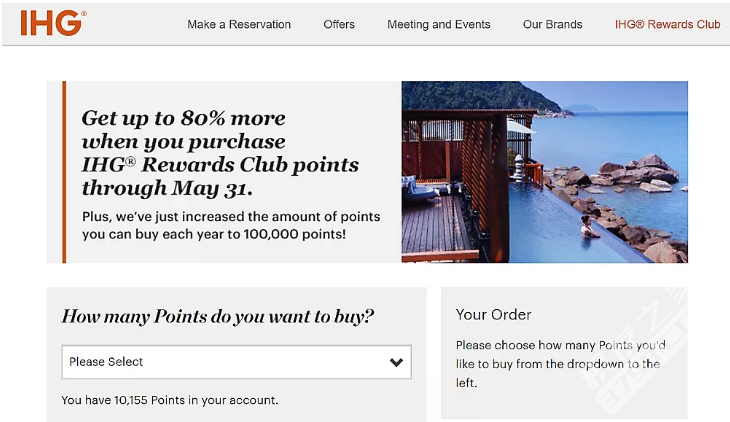Click the '10,155 Points in your account' text
This screenshot has width=730, height=422.
point(170,400)
